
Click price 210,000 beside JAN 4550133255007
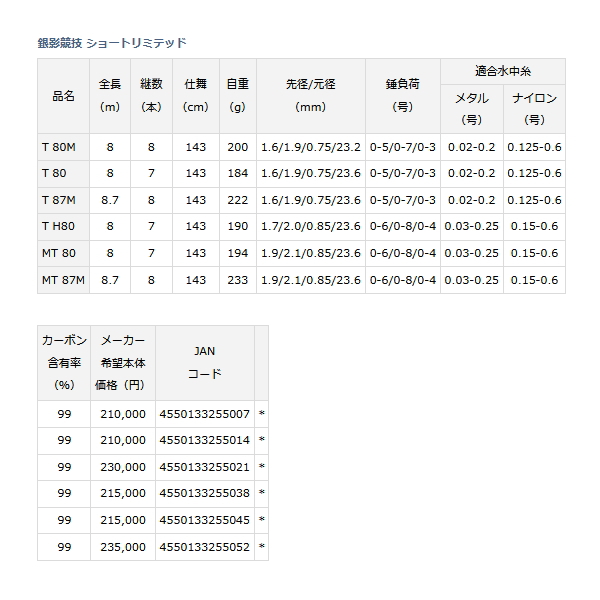click(123, 414)
